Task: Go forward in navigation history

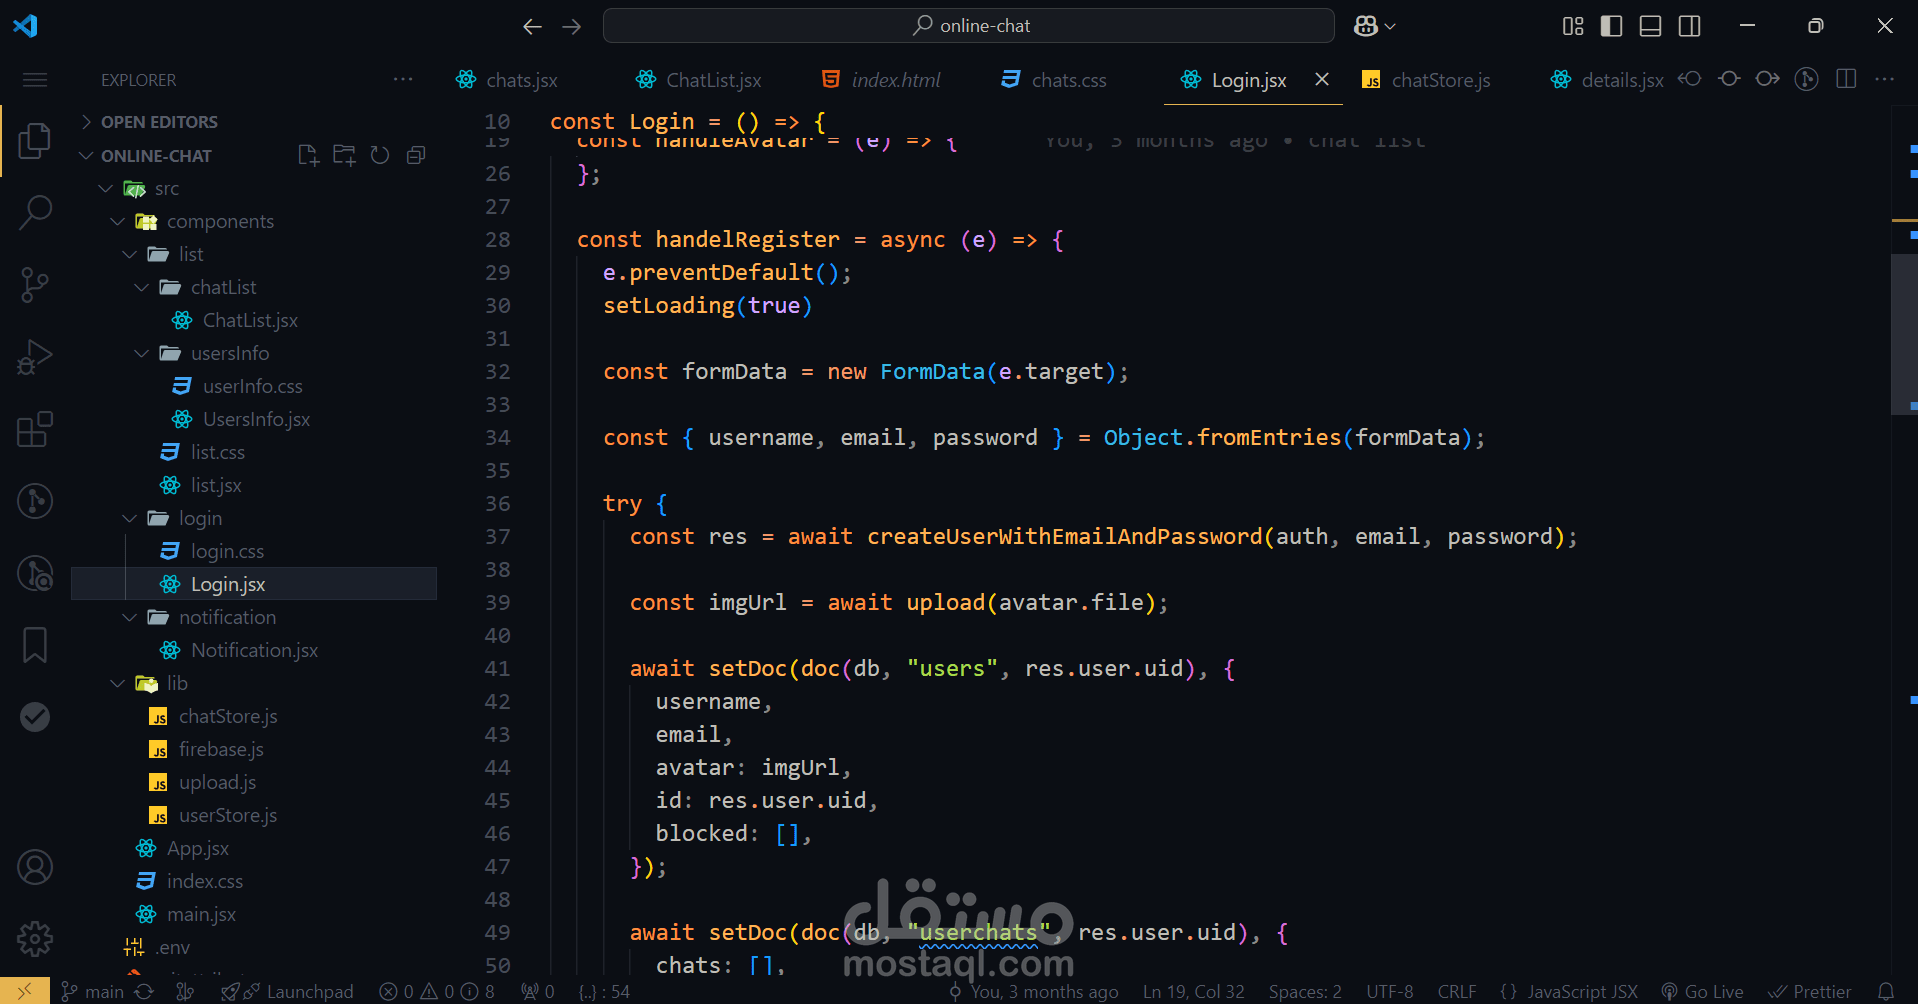Action: point(572,27)
